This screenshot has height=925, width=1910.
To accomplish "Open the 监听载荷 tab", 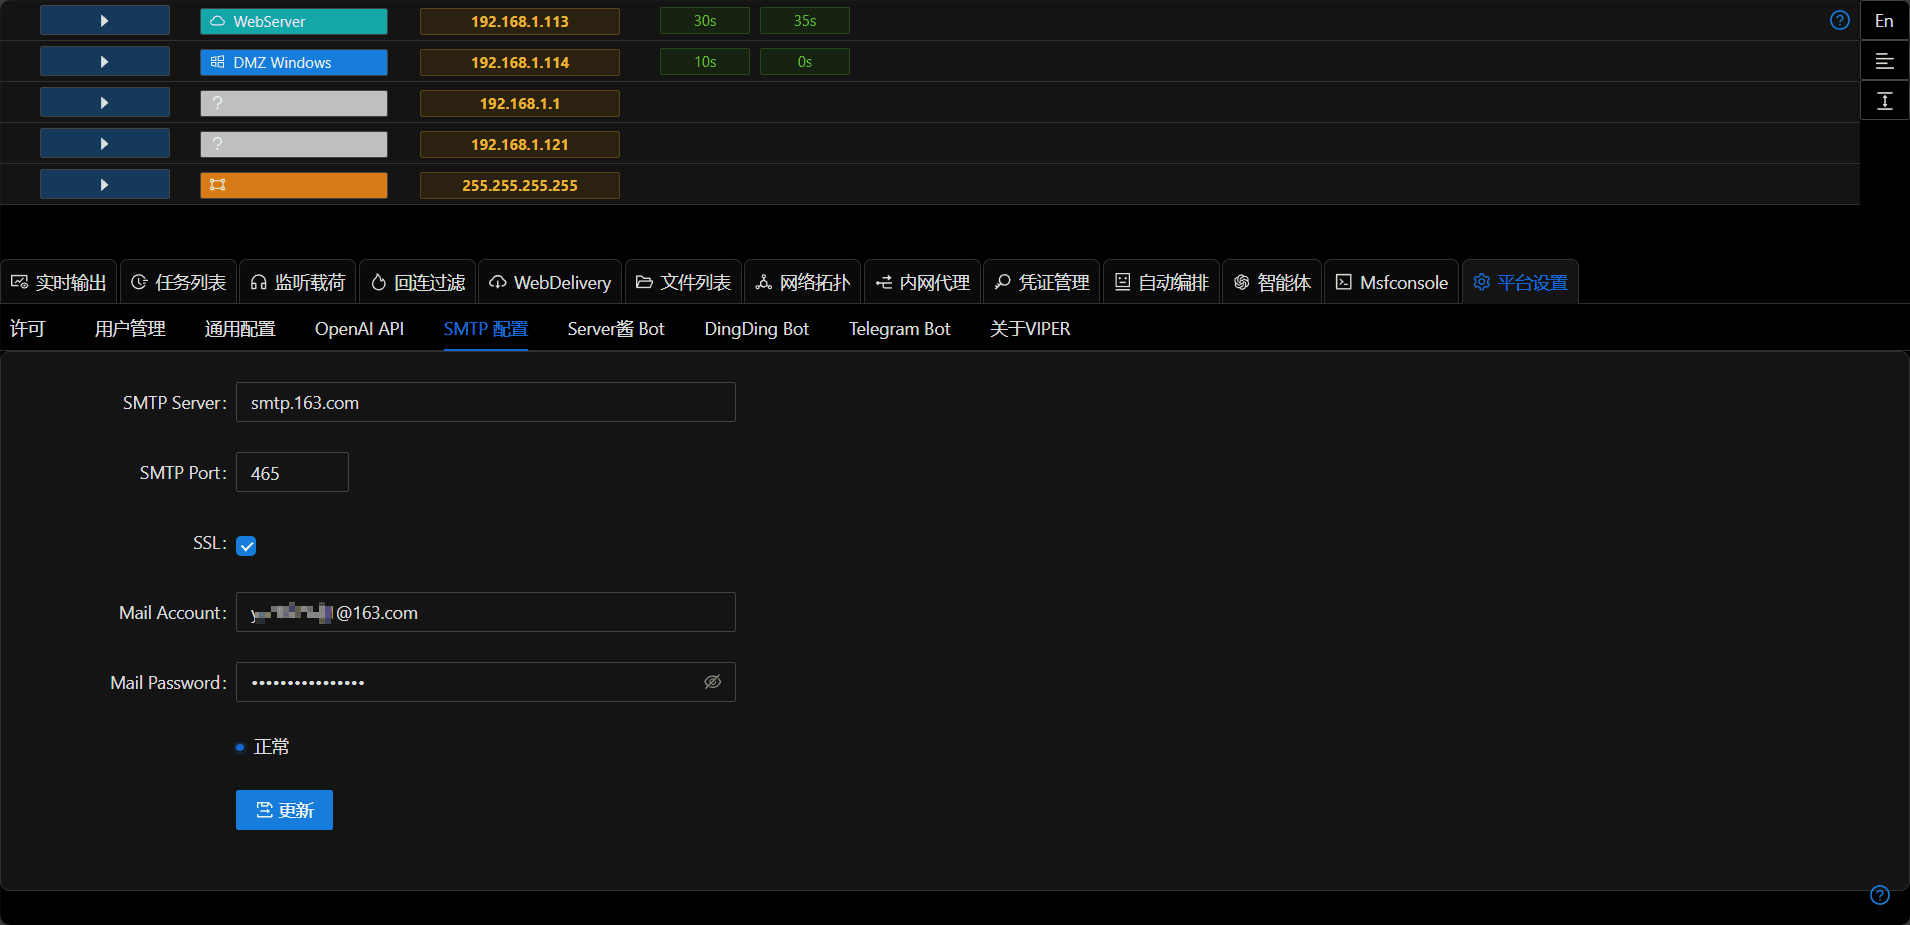I will 297,282.
